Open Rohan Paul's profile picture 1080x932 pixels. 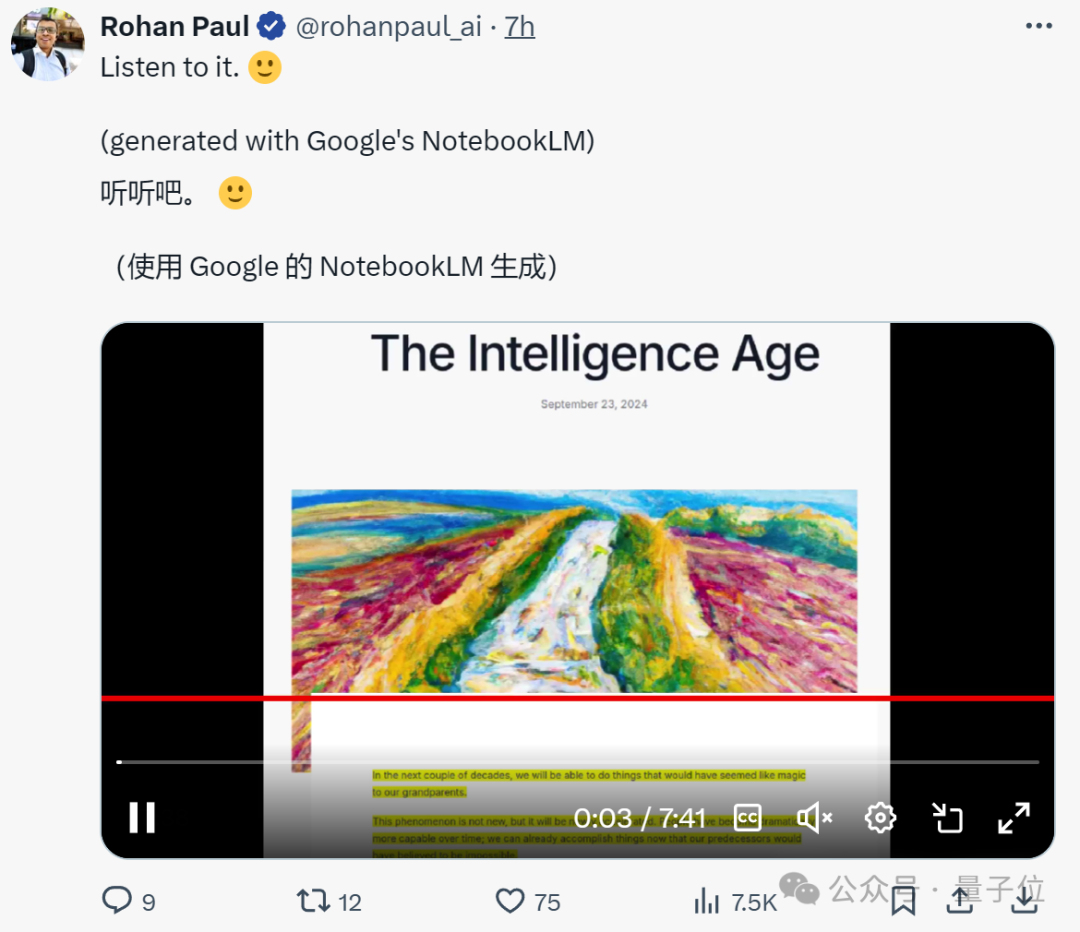coord(47,46)
